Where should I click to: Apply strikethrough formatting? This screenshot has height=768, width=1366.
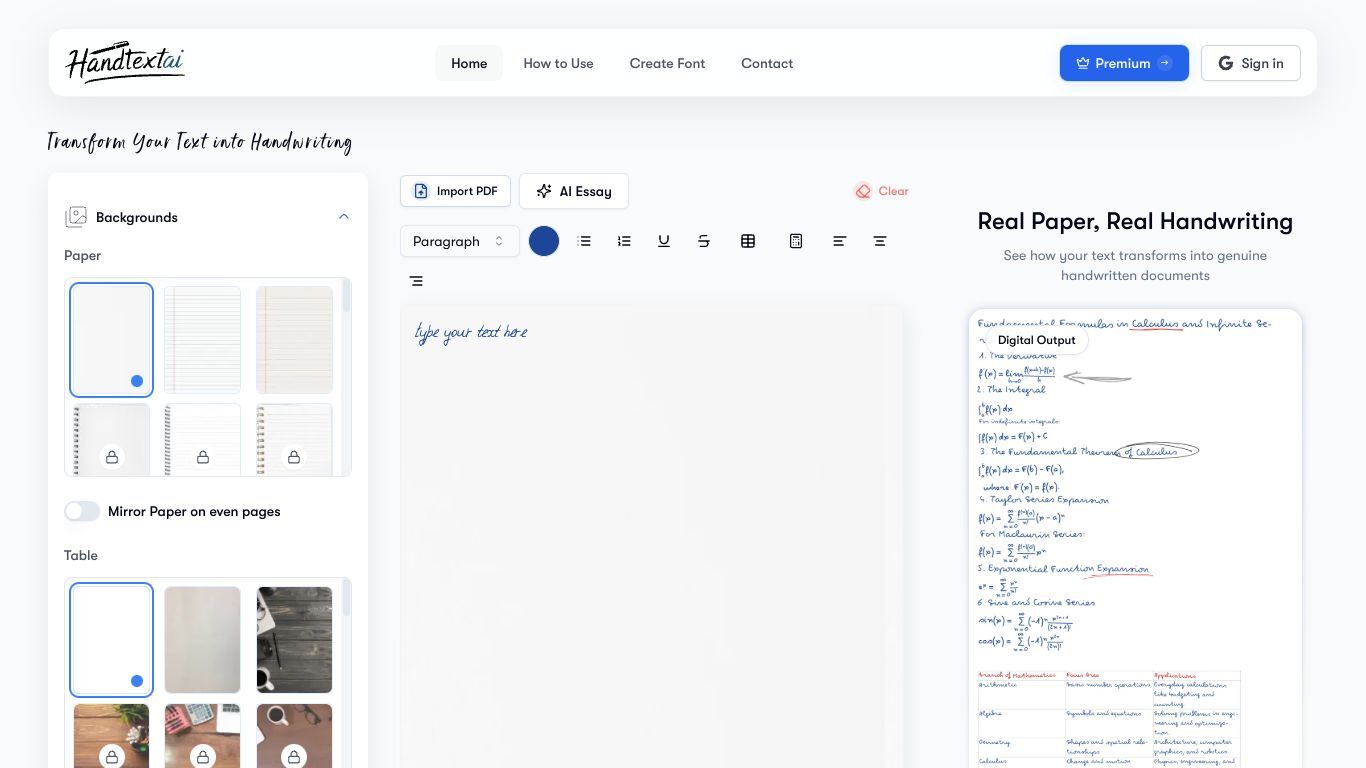(704, 241)
